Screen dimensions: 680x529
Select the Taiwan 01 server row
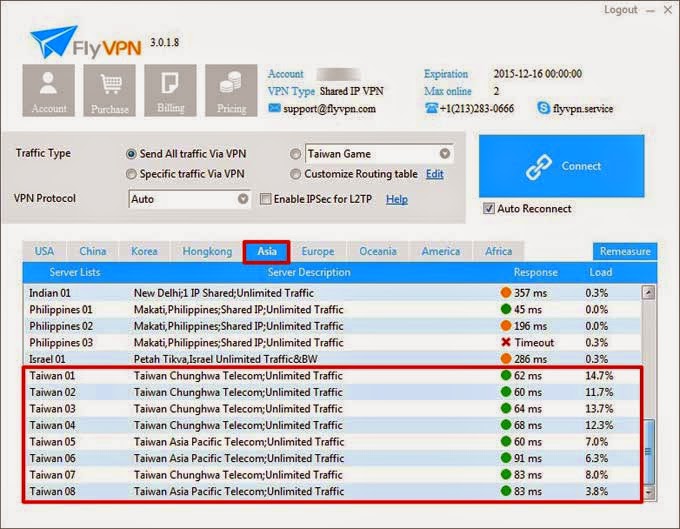(332, 376)
